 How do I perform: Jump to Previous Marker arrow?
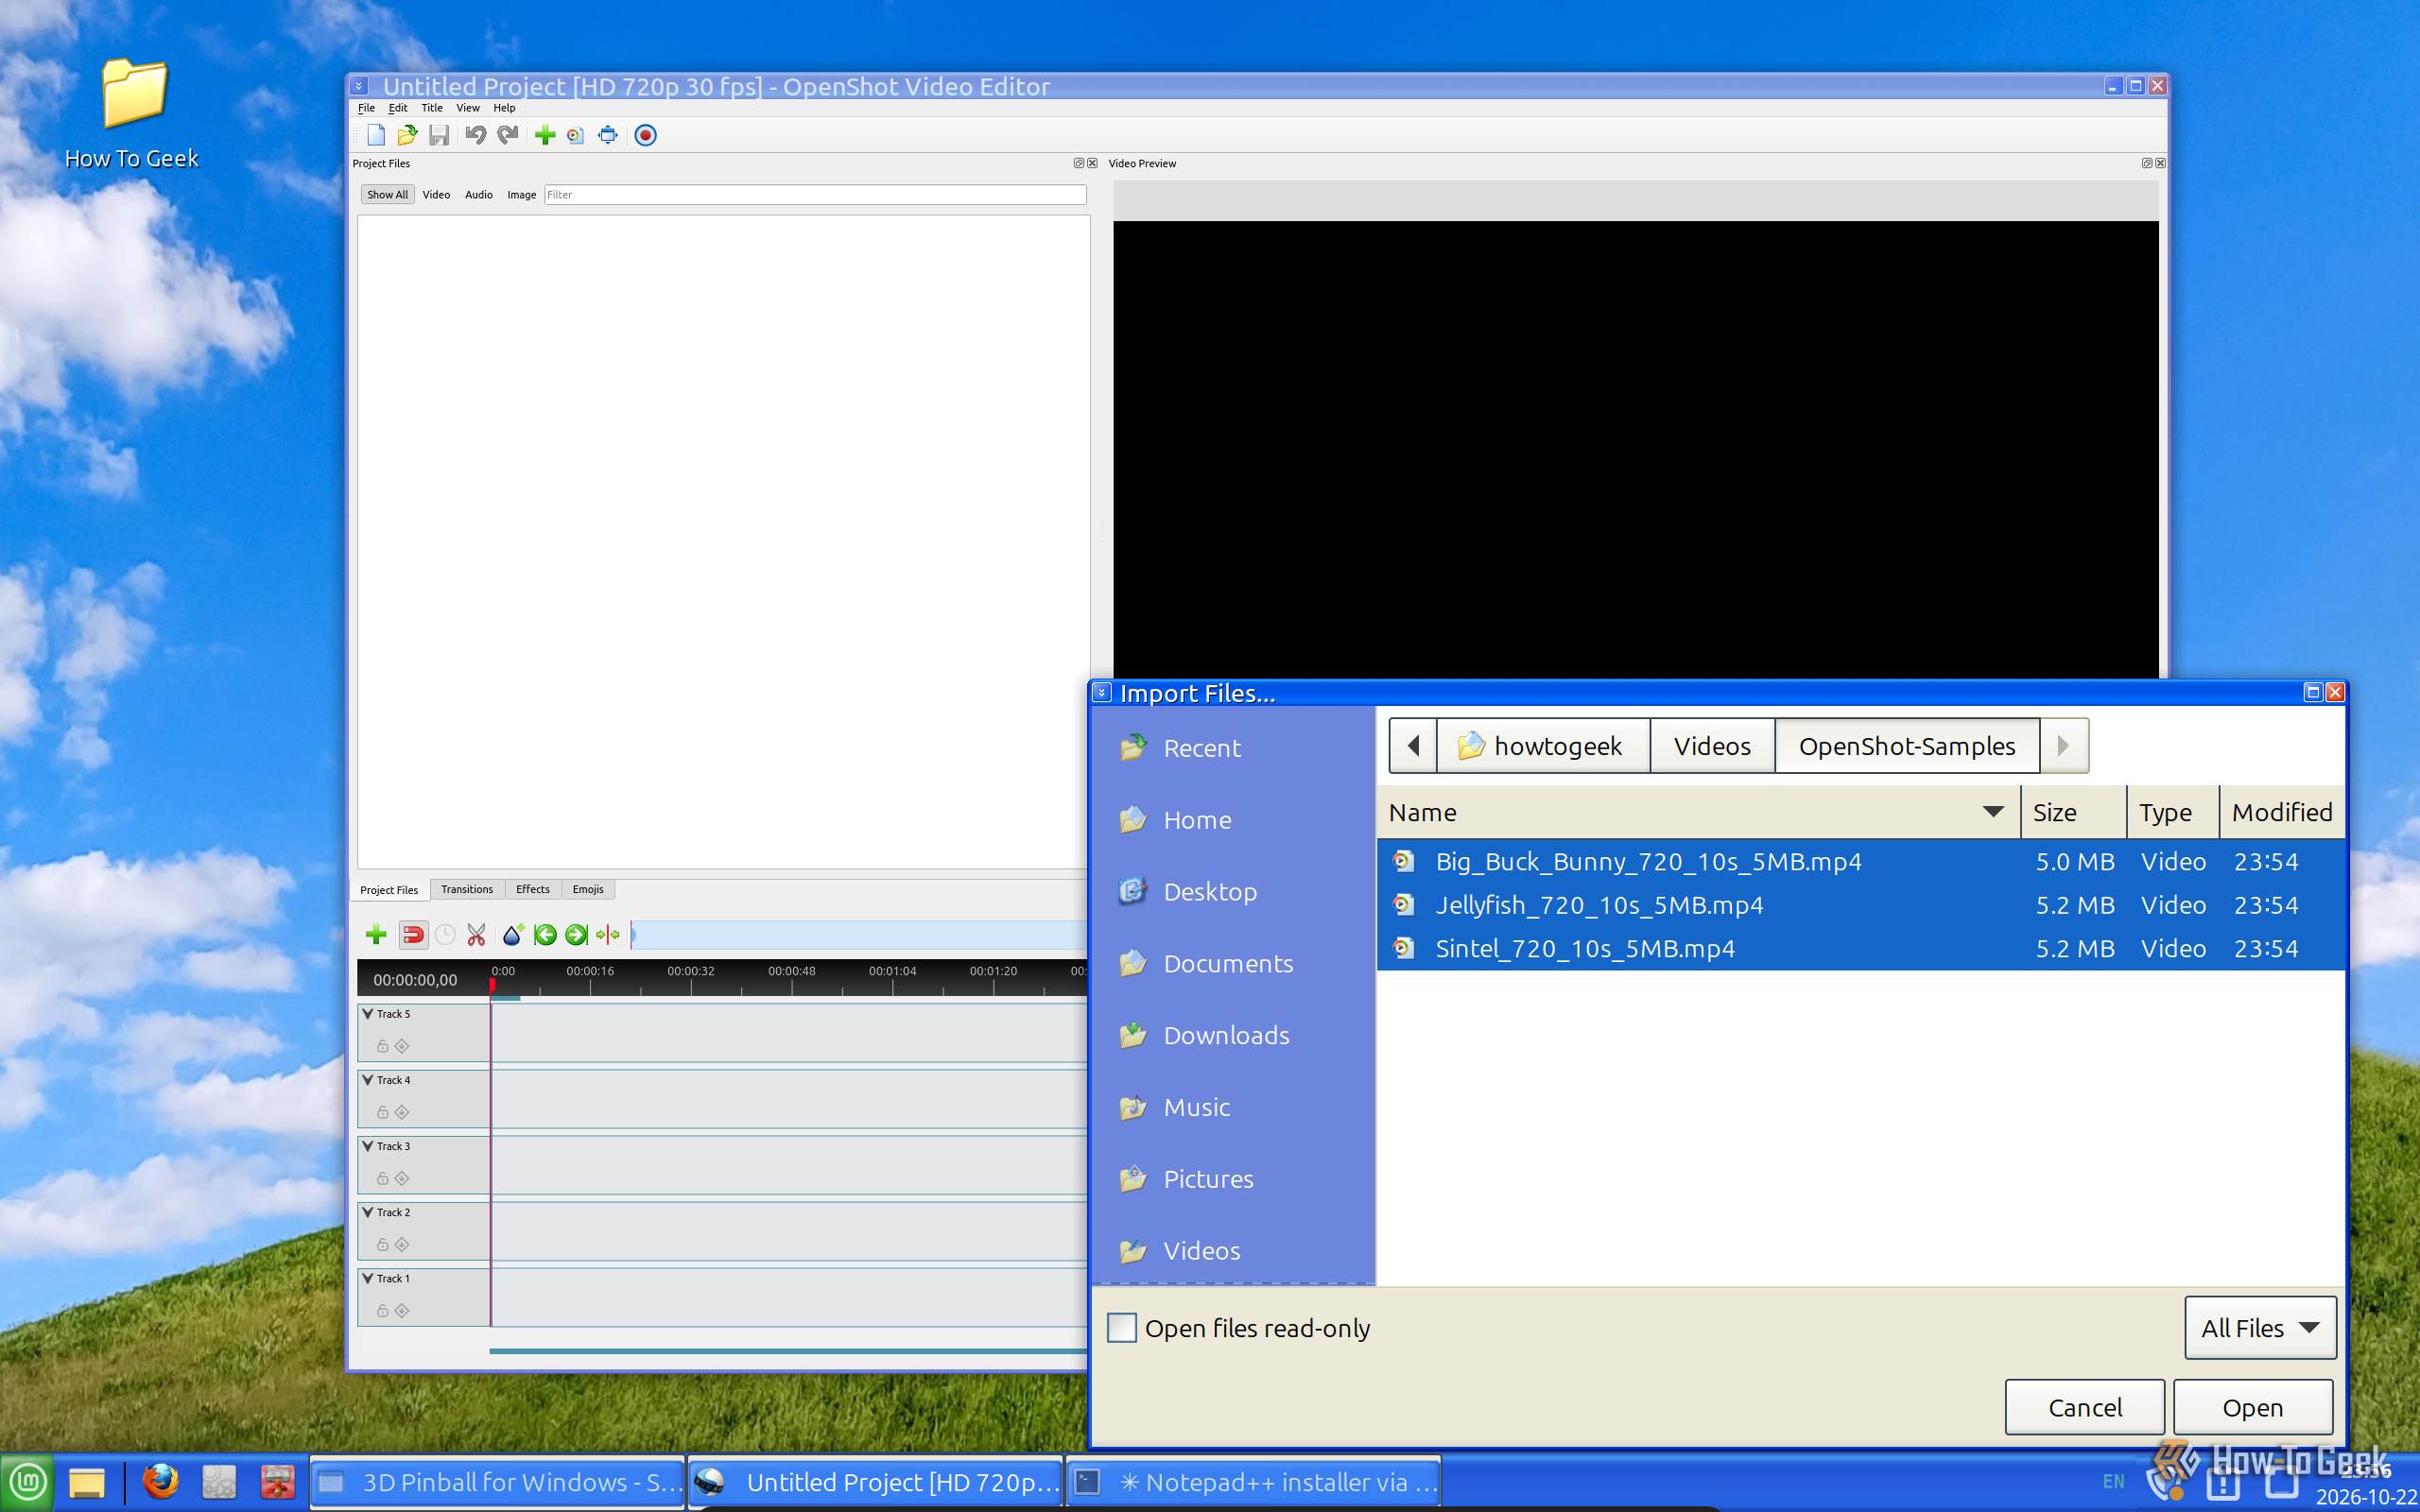545,935
